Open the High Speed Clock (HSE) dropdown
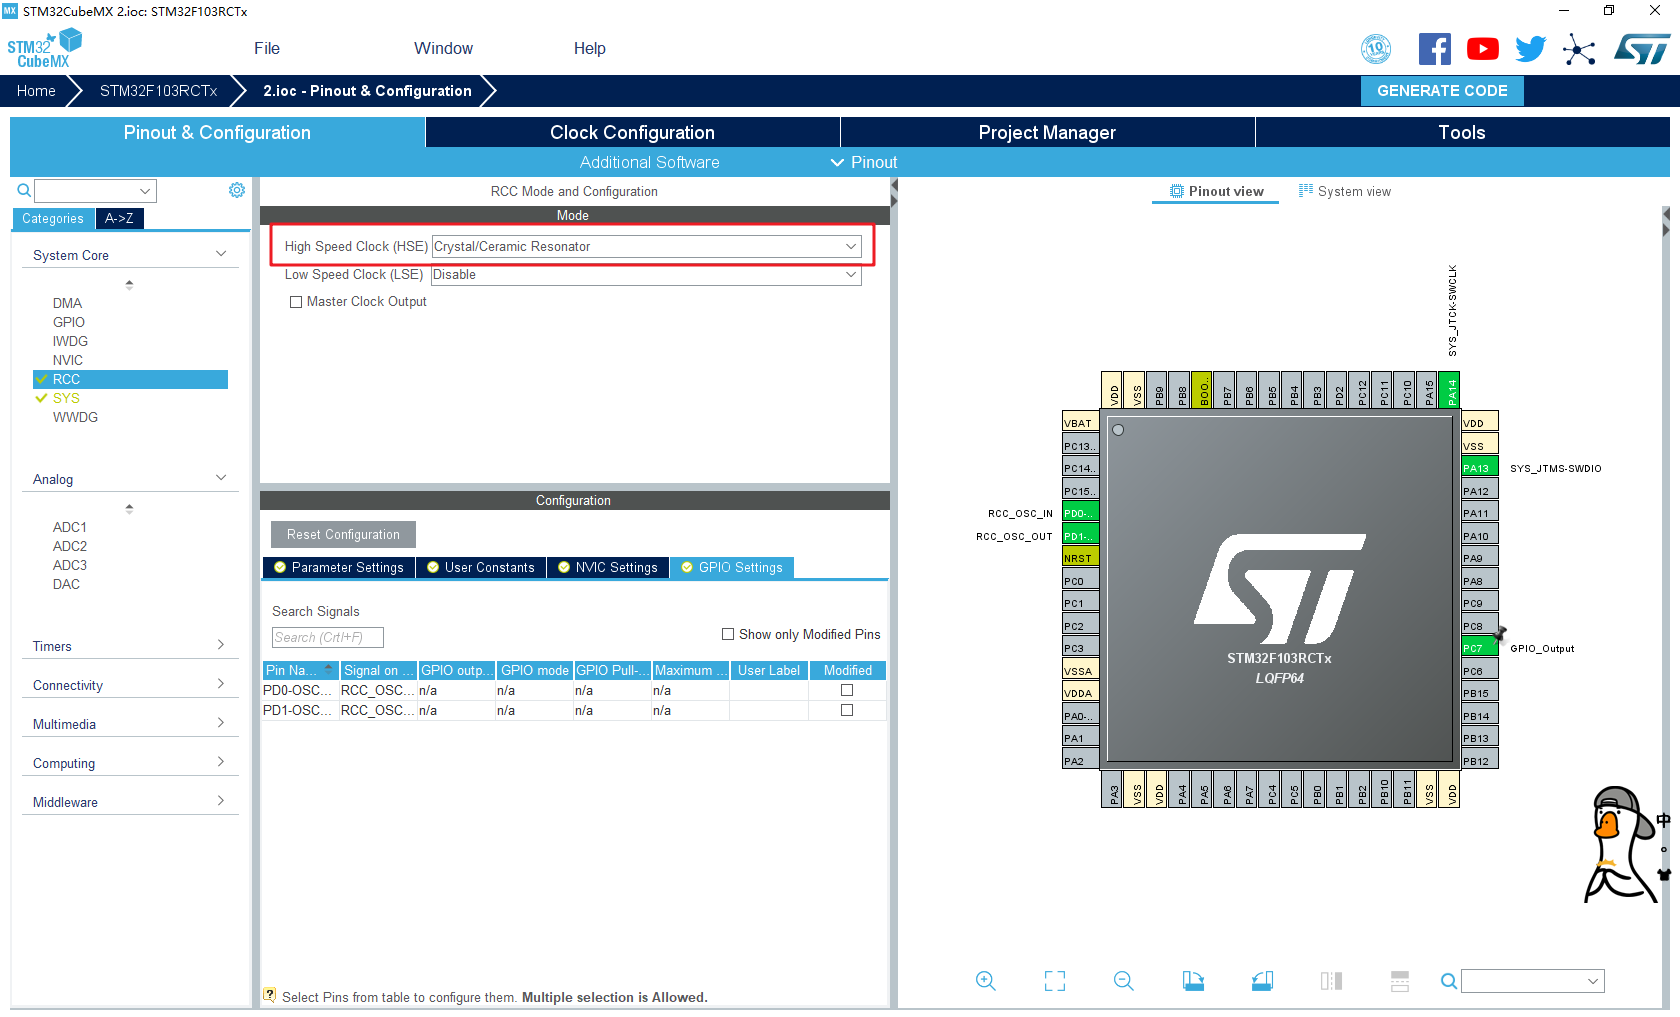1680x1017 pixels. pyautogui.click(x=646, y=246)
